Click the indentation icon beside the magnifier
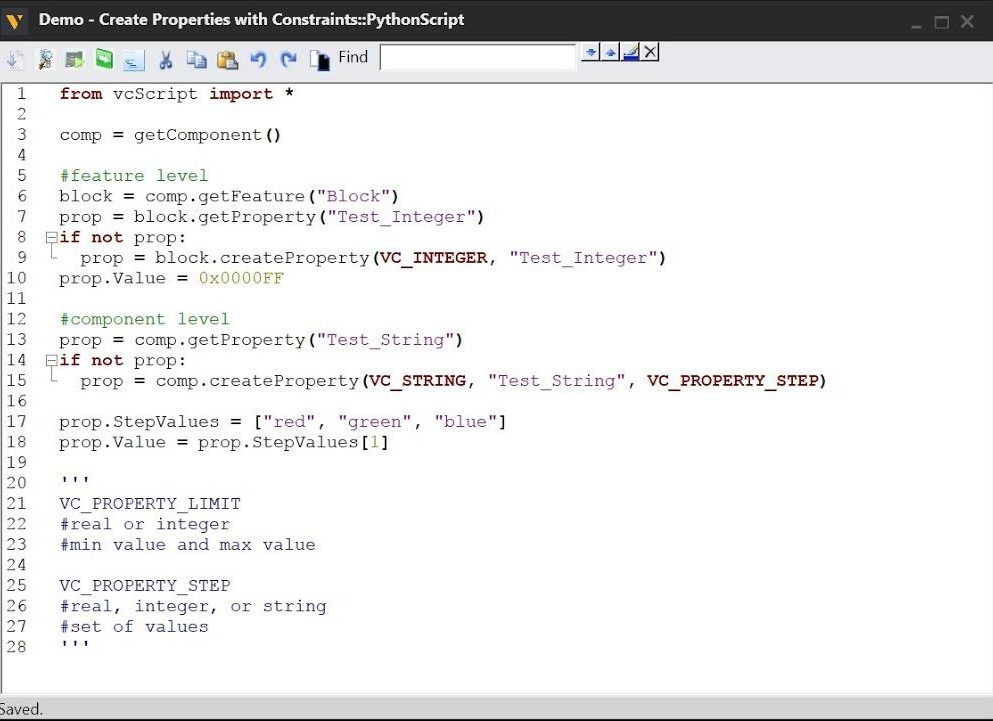 (x=133, y=58)
